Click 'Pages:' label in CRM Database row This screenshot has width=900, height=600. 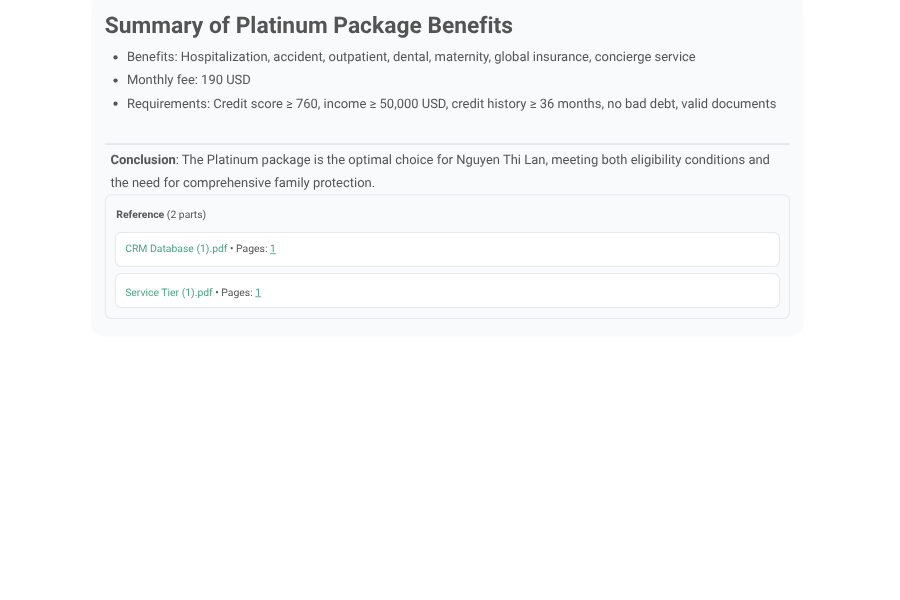(251, 249)
